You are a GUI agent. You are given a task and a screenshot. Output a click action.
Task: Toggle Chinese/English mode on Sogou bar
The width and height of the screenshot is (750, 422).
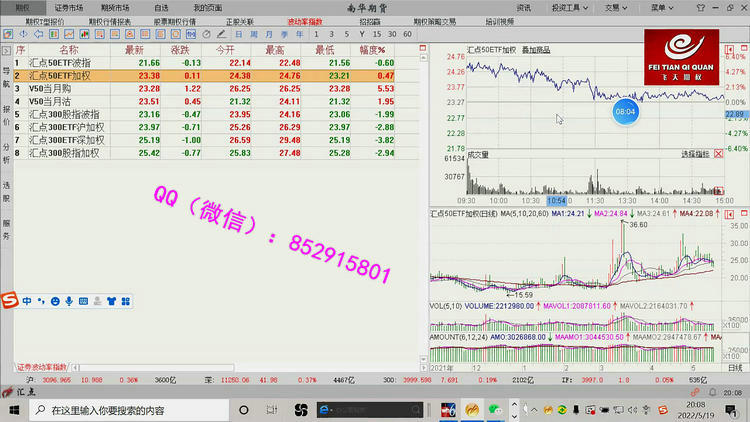(x=27, y=300)
